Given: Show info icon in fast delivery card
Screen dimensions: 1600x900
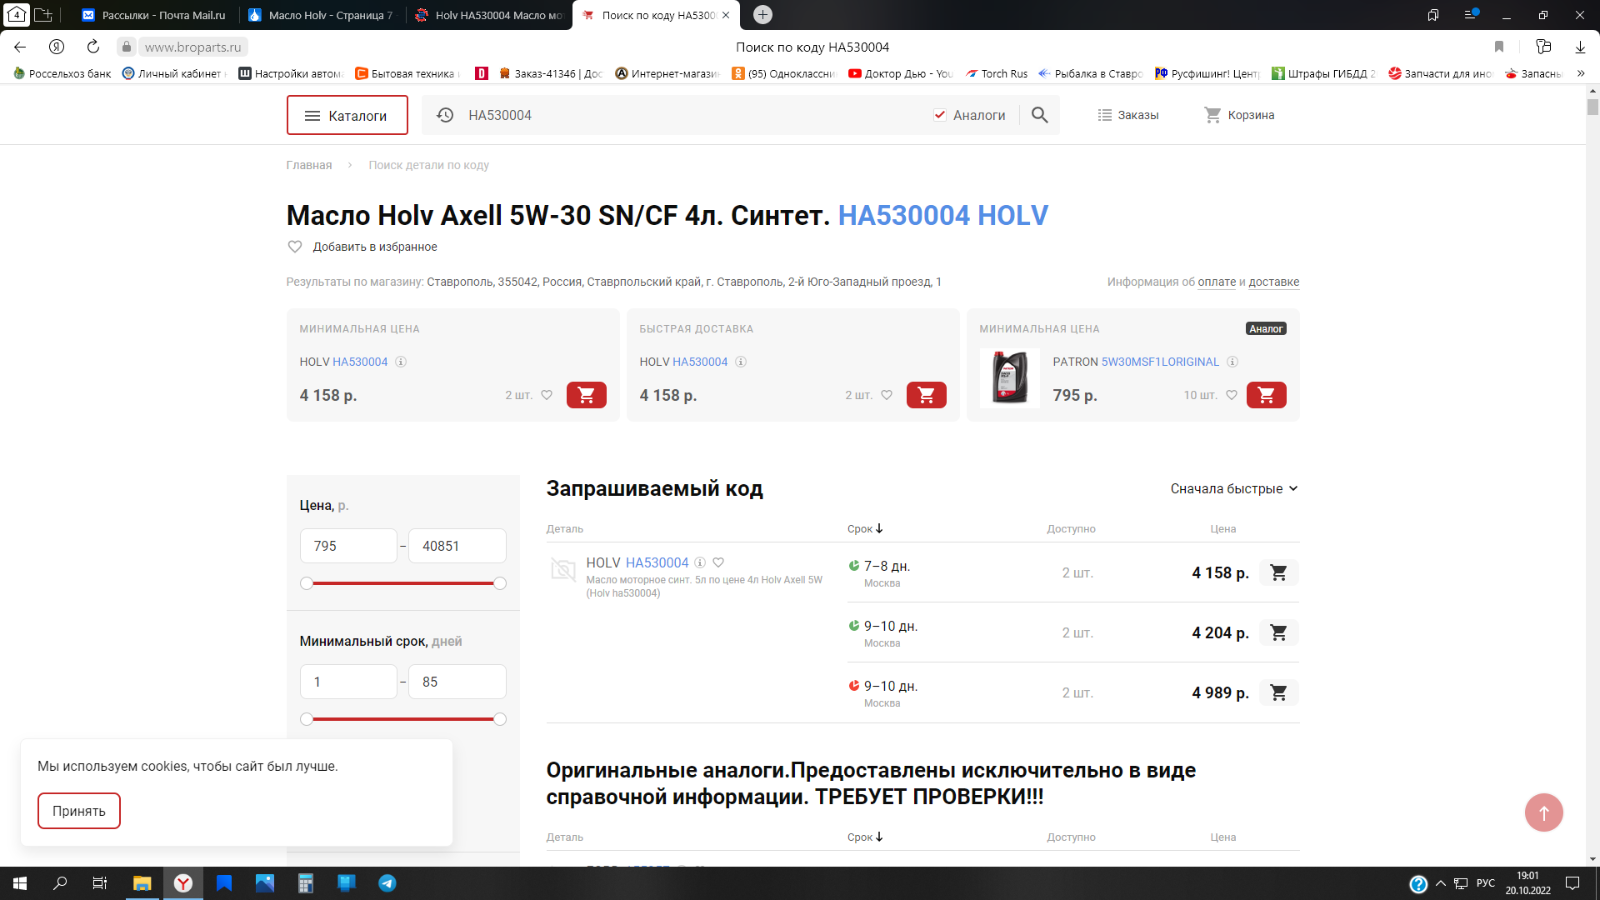Looking at the screenshot, I should pyautogui.click(x=741, y=362).
